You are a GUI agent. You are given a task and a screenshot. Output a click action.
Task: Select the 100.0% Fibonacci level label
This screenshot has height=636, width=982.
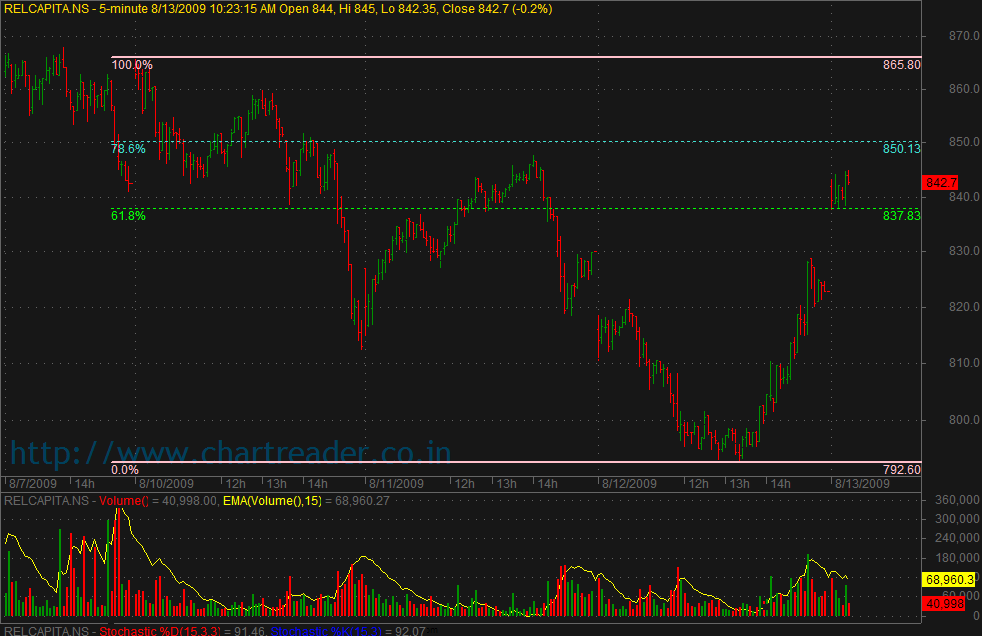point(131,65)
